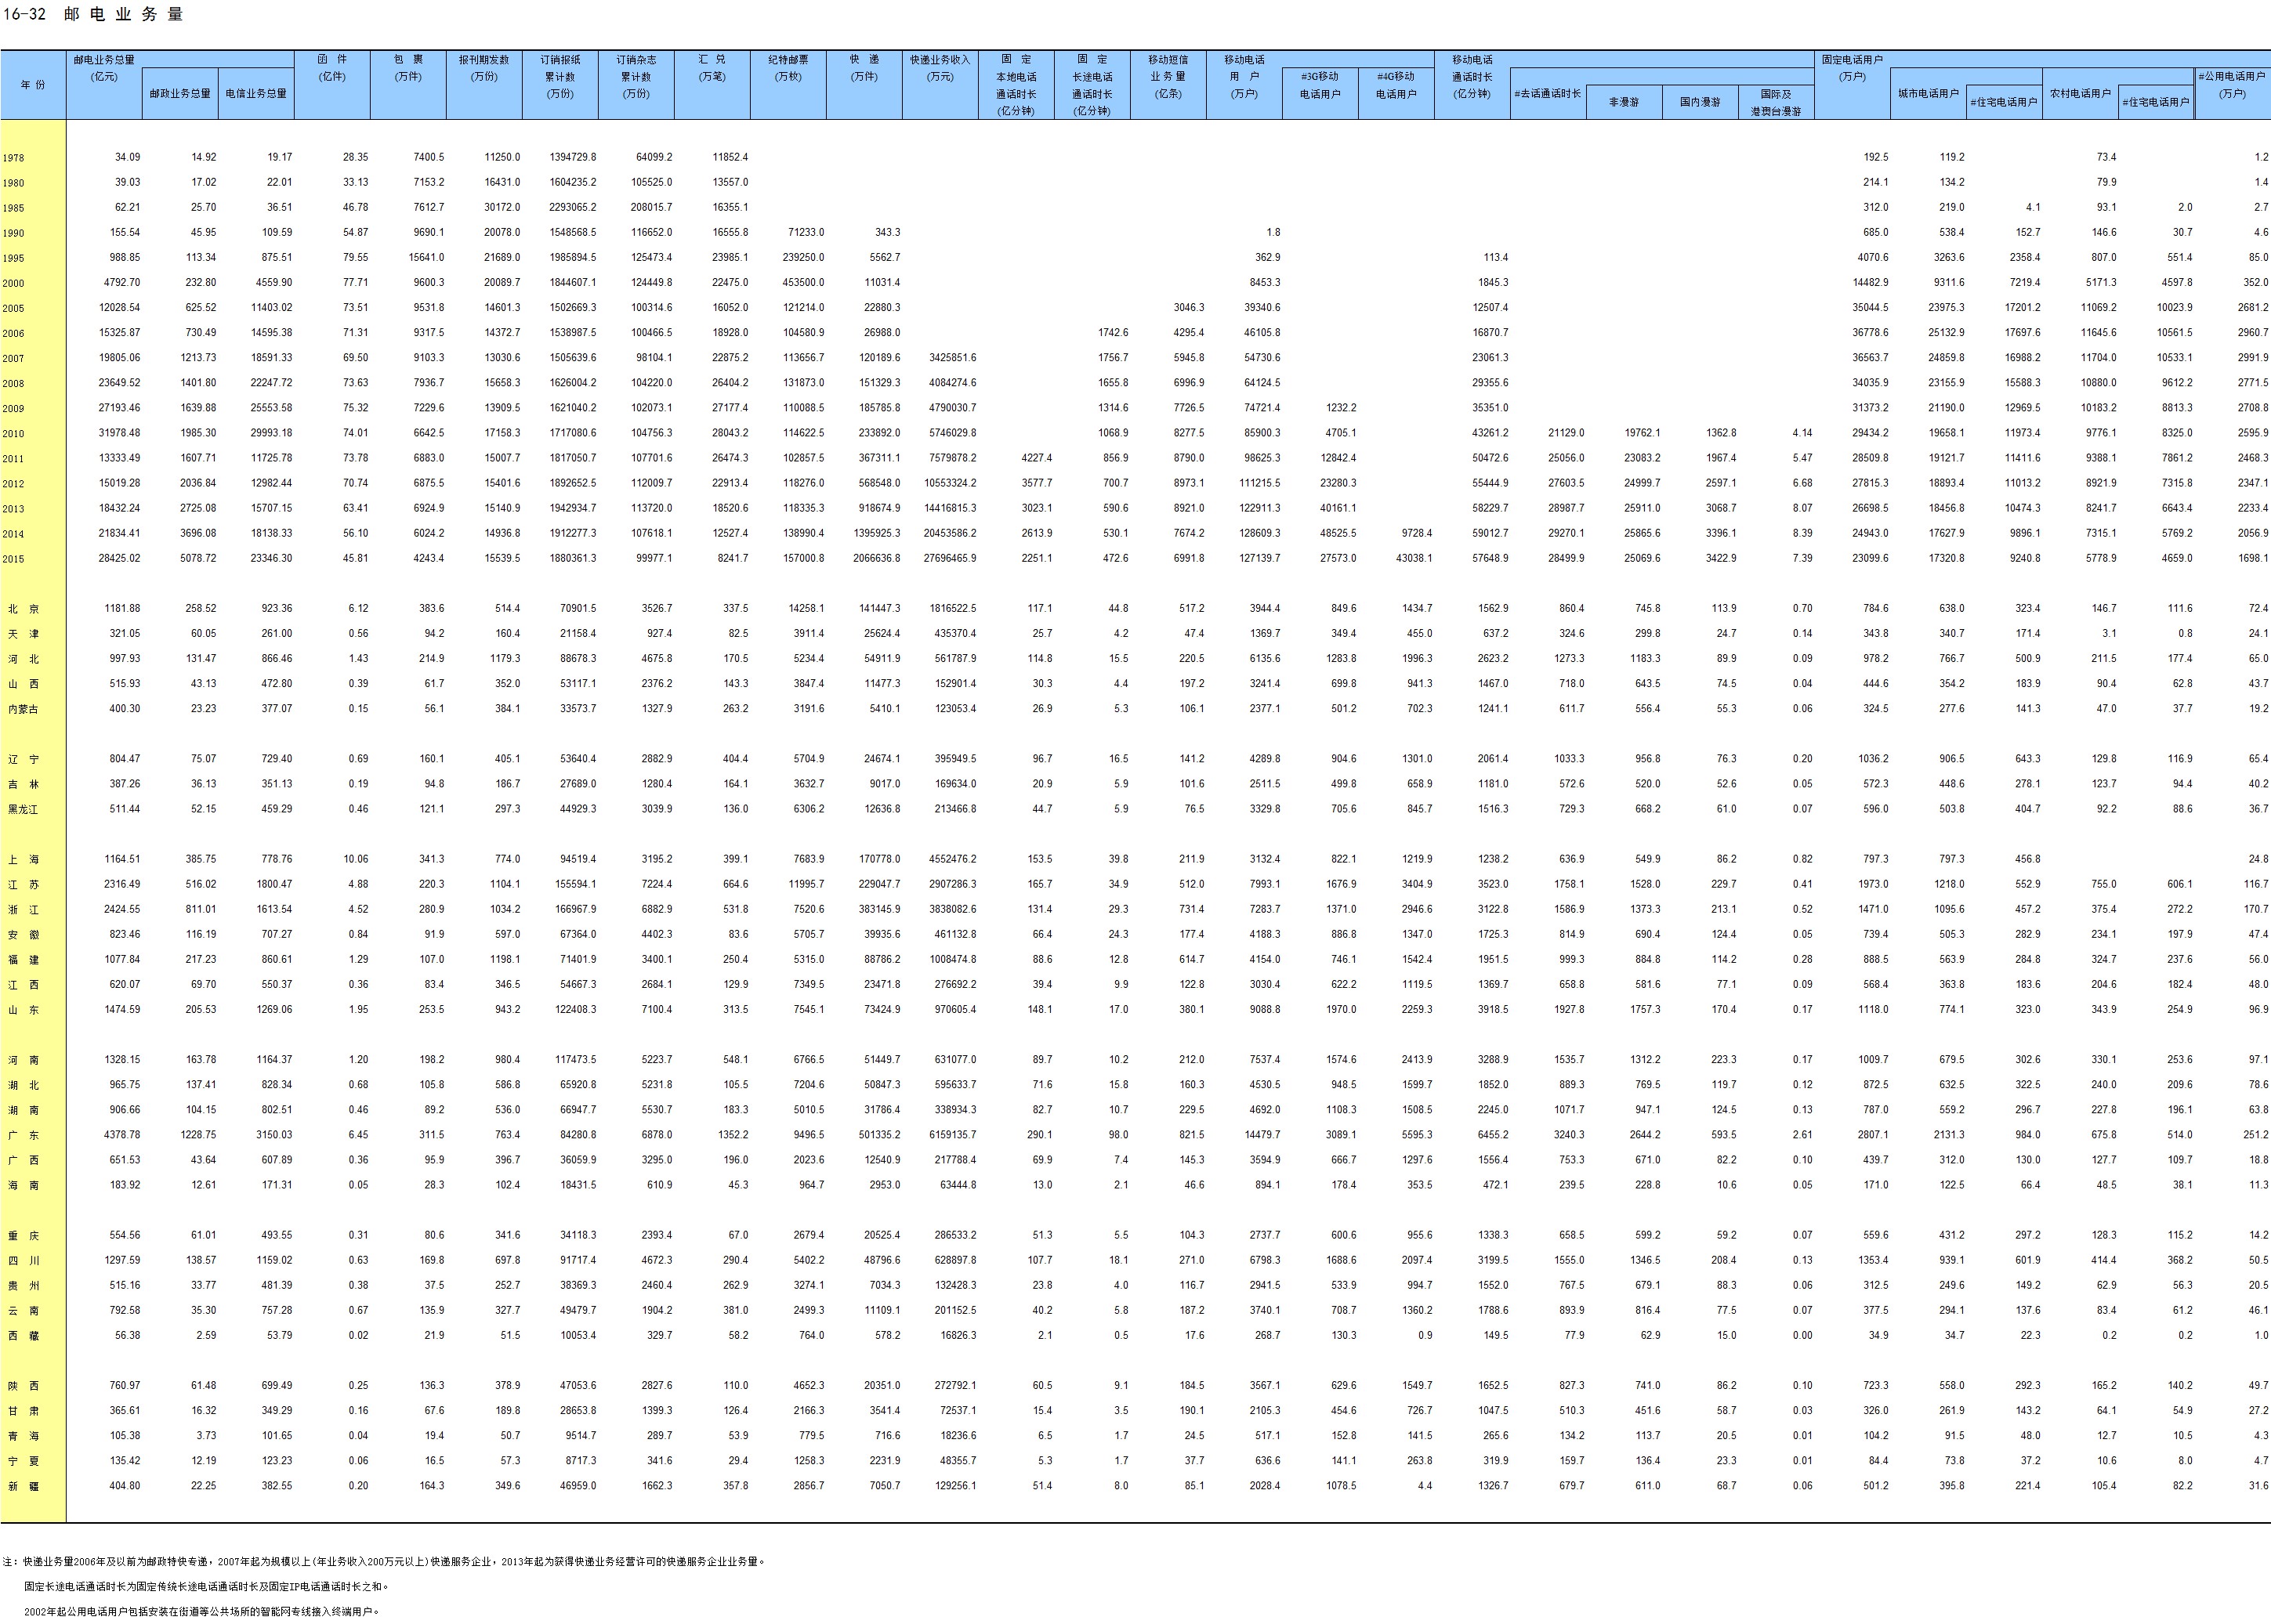Click the 2008 year row label
This screenshot has width=2271, height=1624.
click(x=13, y=383)
